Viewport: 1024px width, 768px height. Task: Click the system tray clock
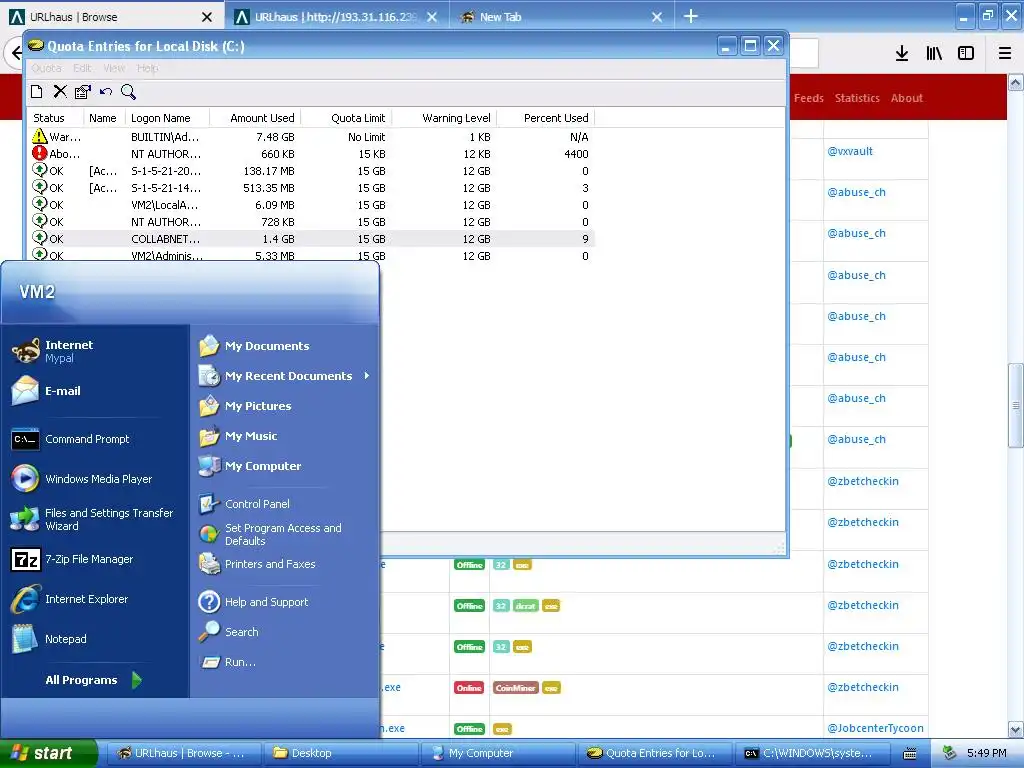click(987, 753)
